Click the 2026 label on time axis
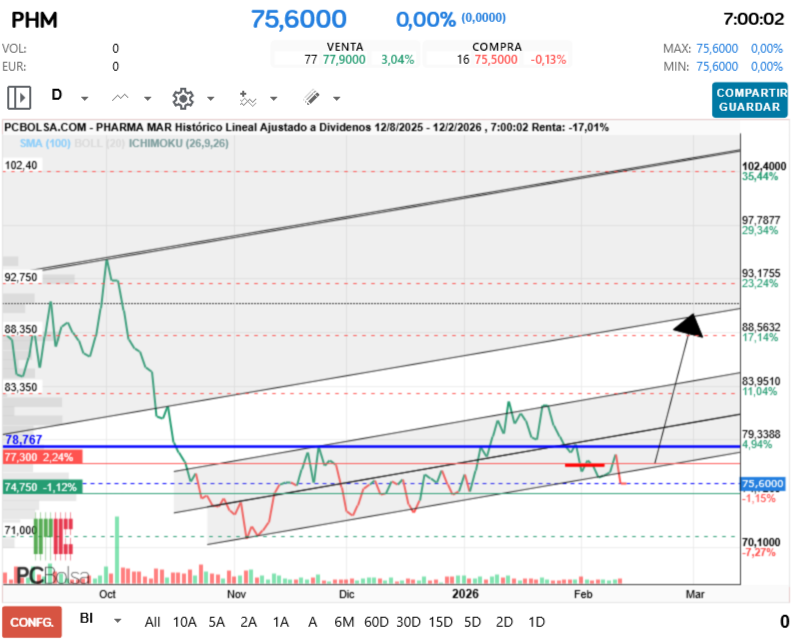 coord(465,593)
